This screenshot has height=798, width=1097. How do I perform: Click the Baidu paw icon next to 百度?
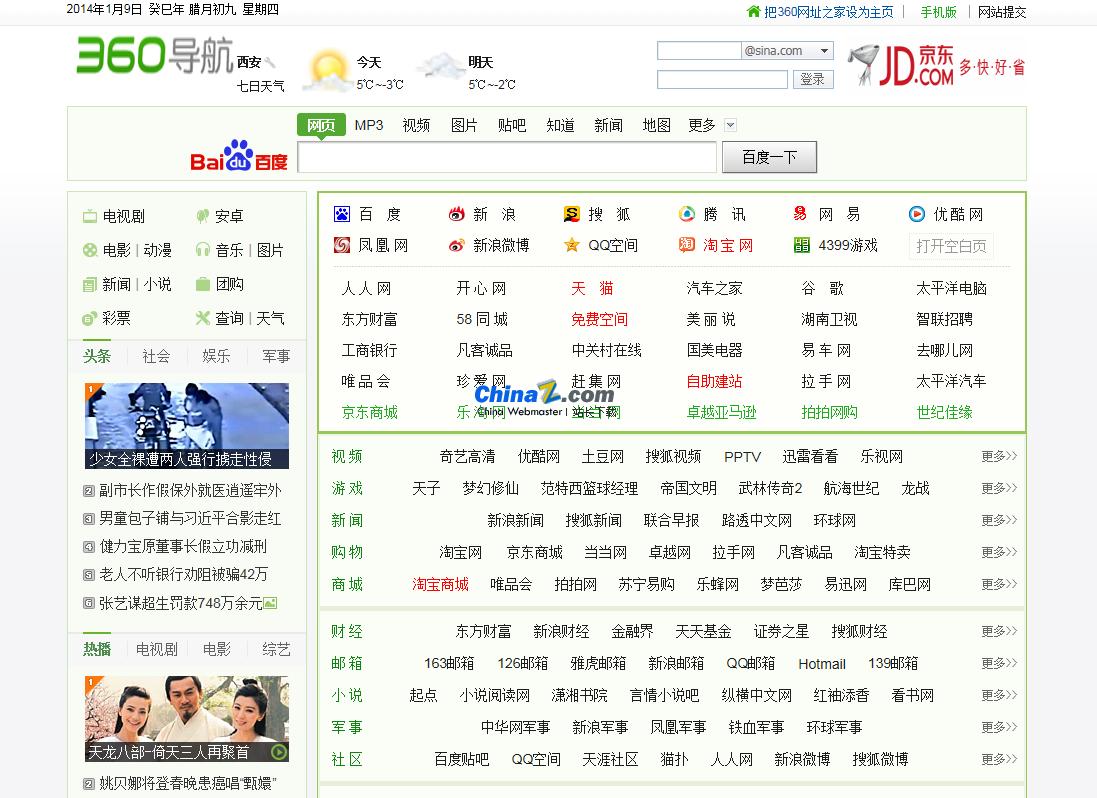click(x=341, y=214)
